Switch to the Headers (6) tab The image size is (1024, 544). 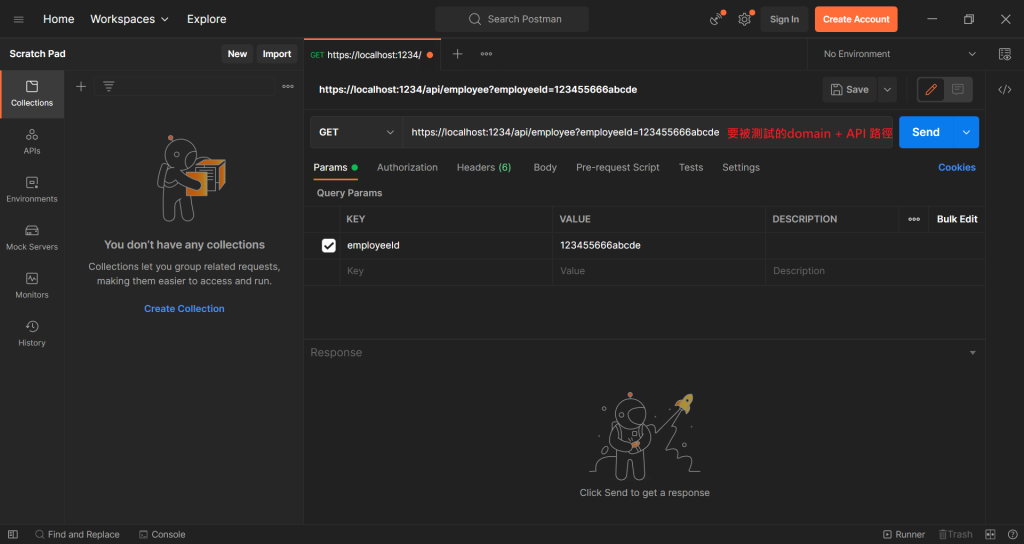tap(484, 167)
